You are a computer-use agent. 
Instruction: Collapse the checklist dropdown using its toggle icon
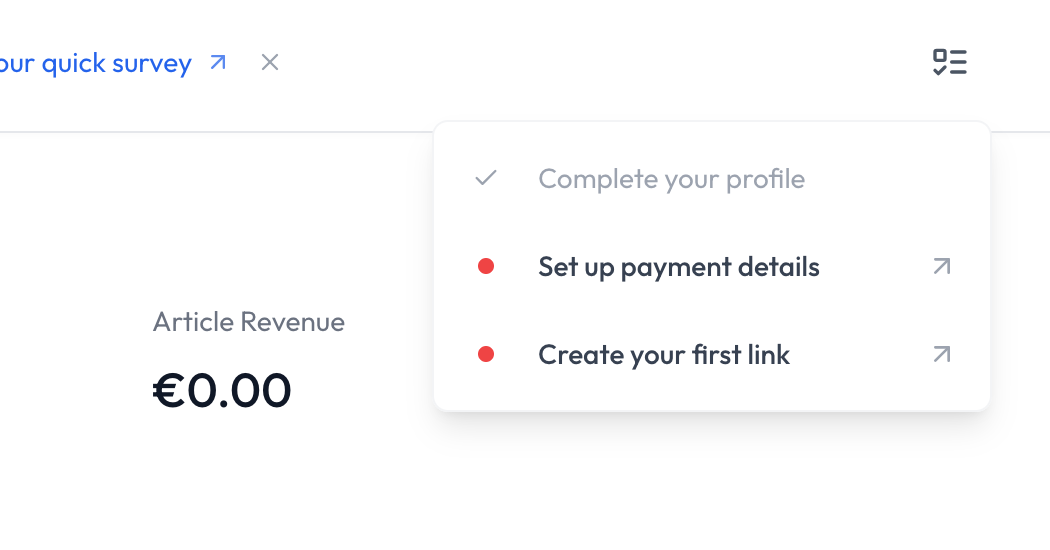point(950,62)
